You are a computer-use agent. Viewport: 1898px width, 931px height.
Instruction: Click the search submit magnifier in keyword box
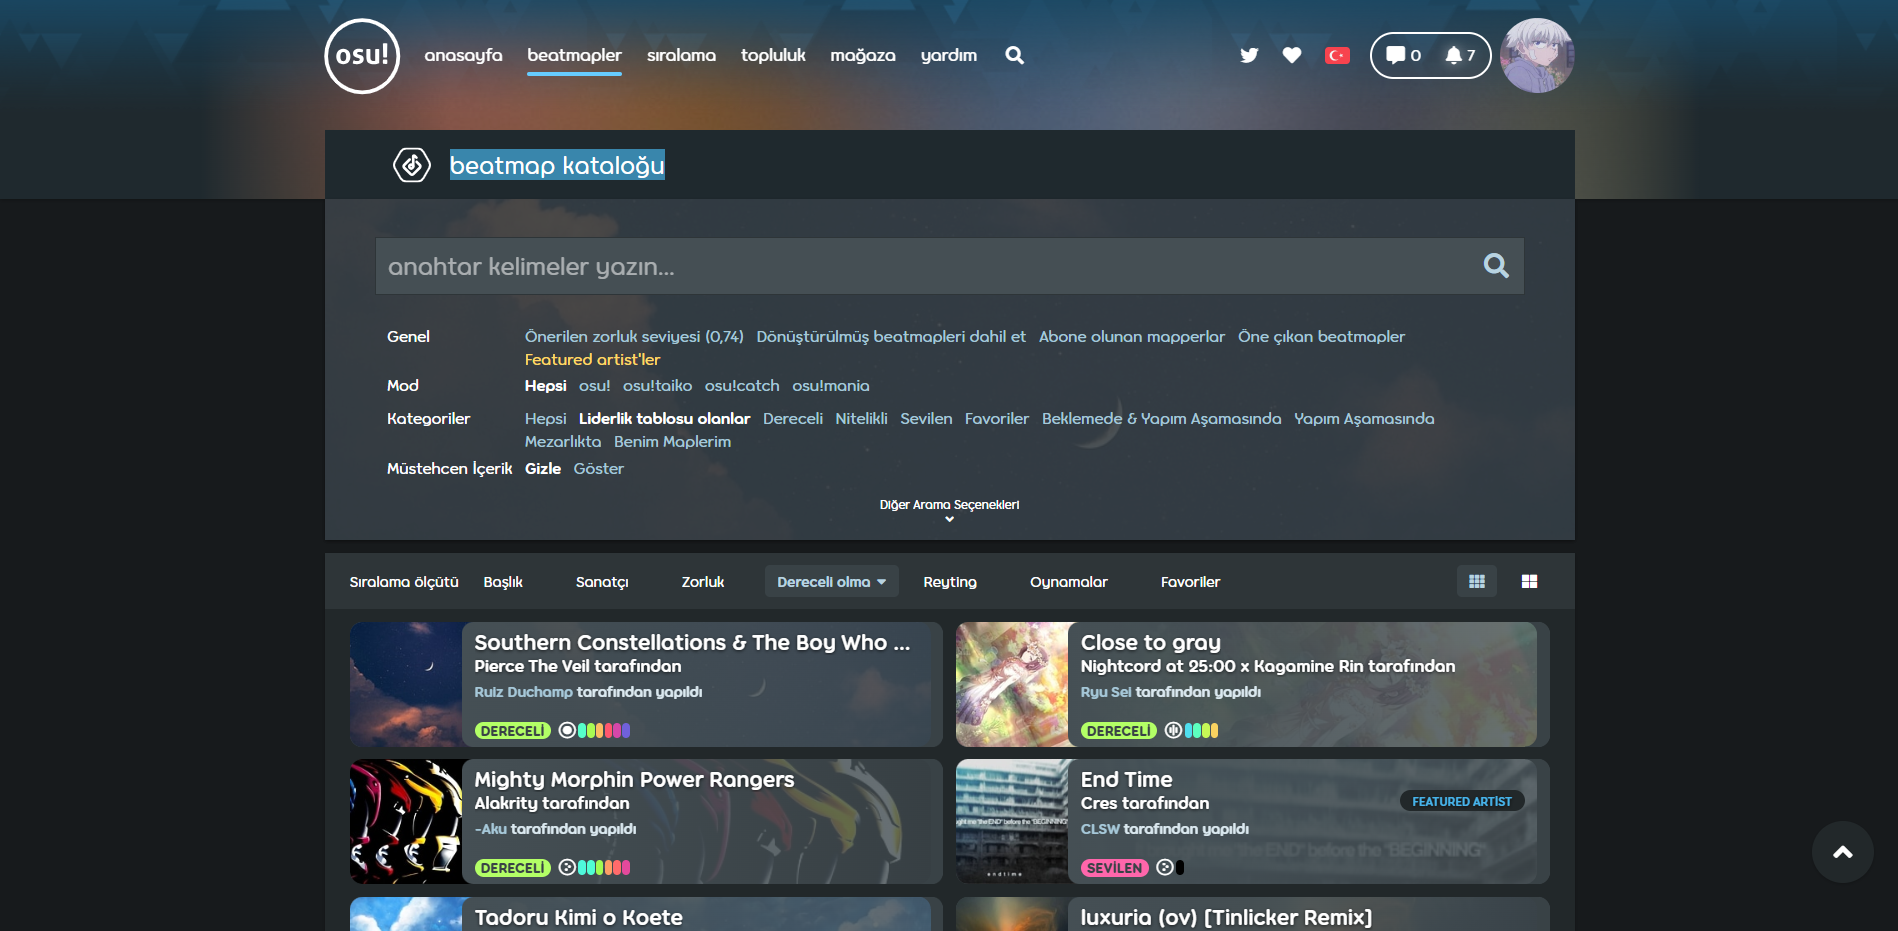click(x=1496, y=265)
